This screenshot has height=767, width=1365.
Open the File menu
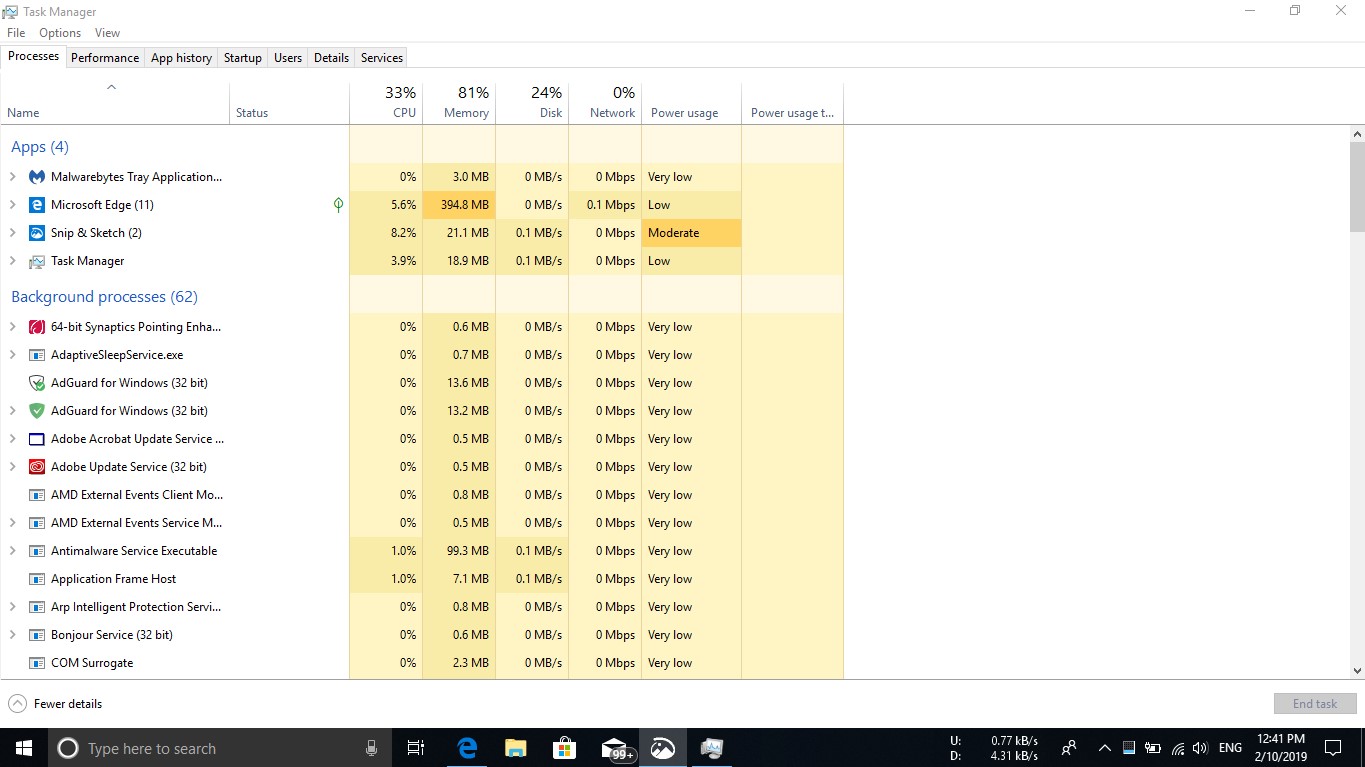click(x=16, y=33)
